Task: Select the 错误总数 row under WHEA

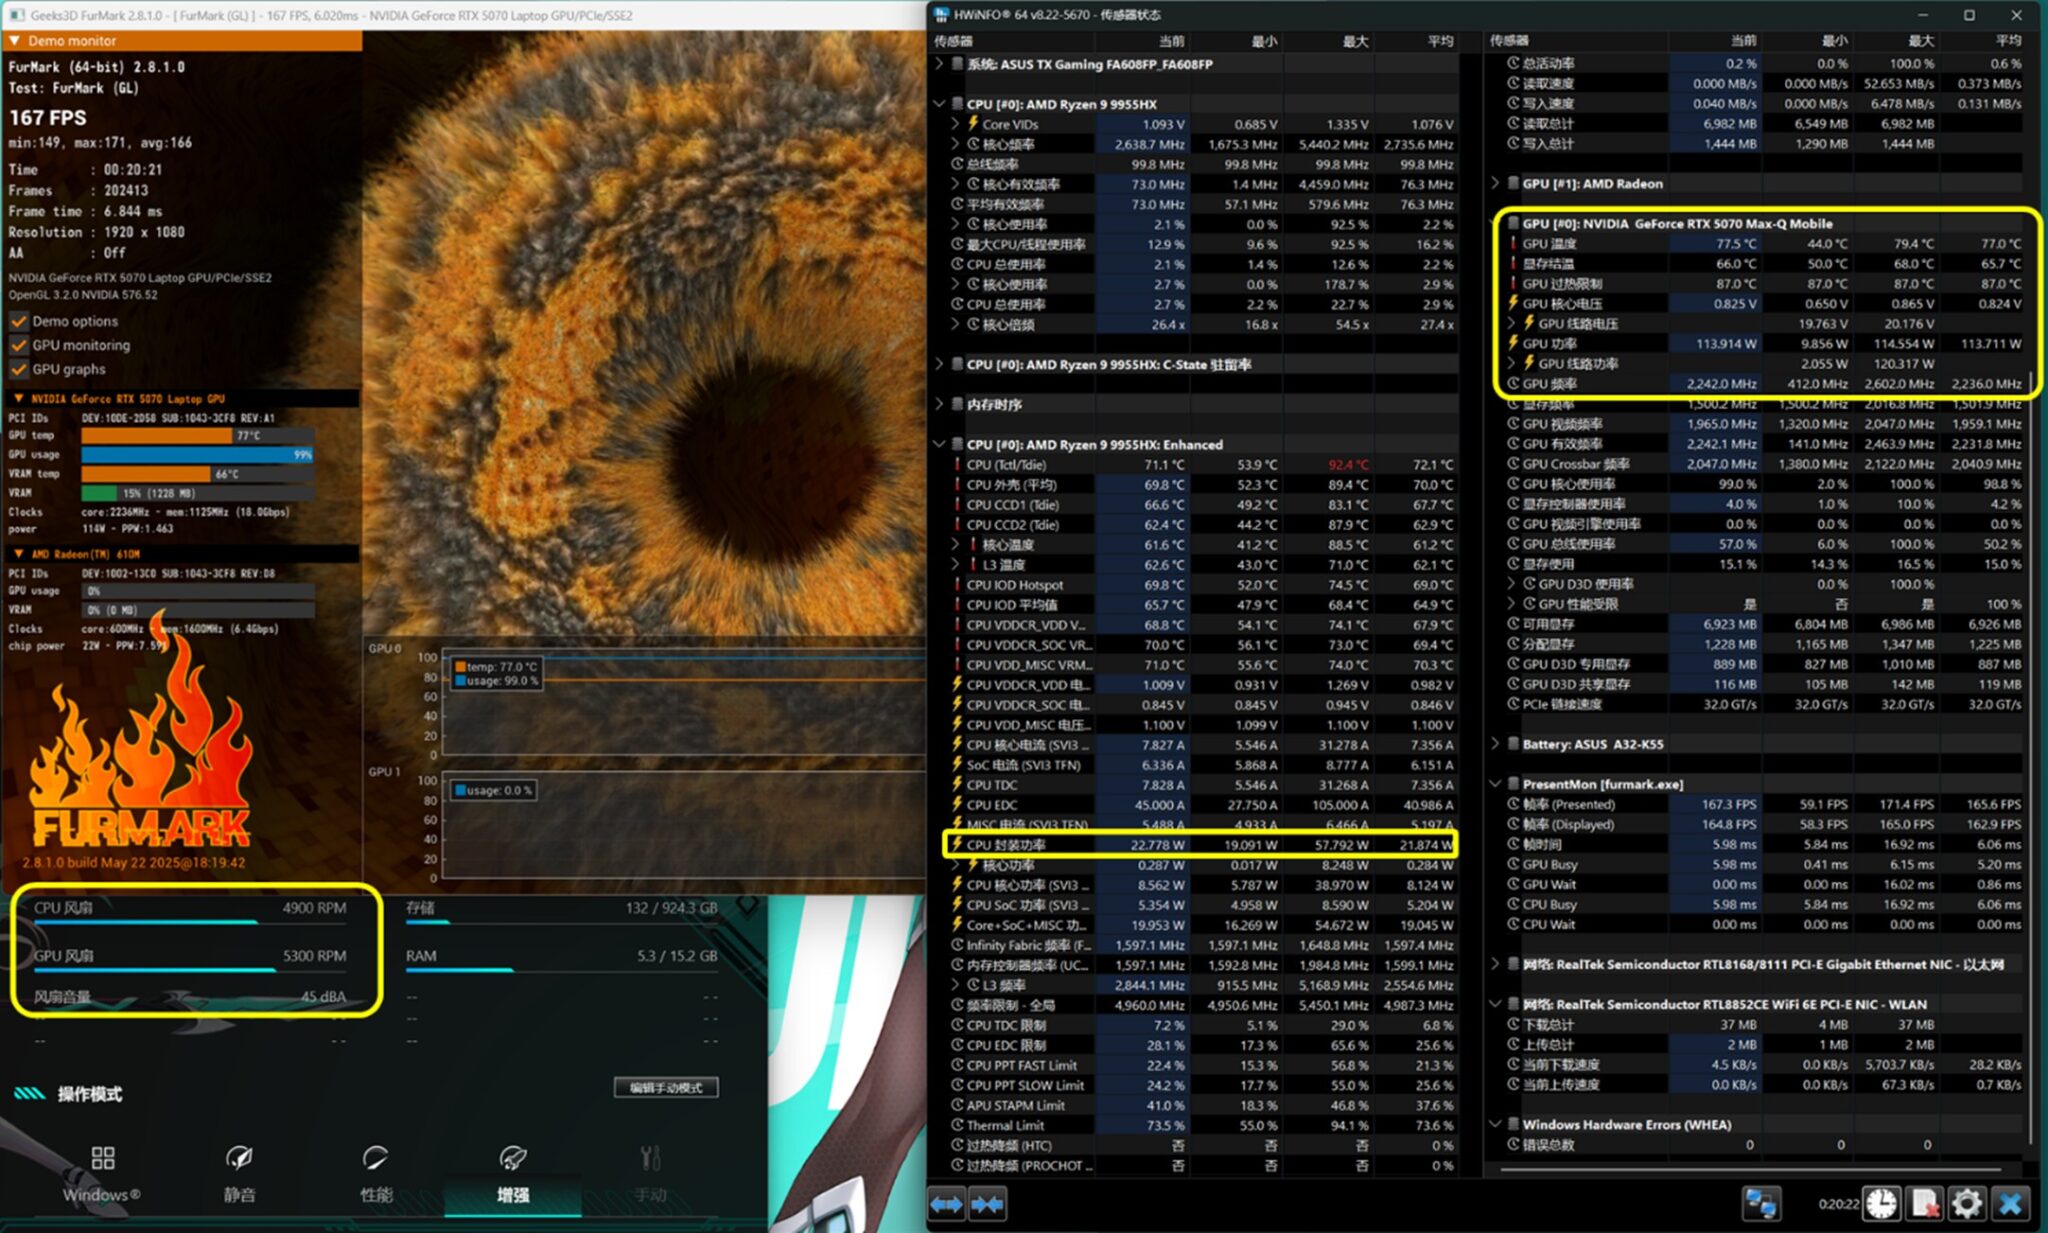Action: (x=1765, y=1144)
